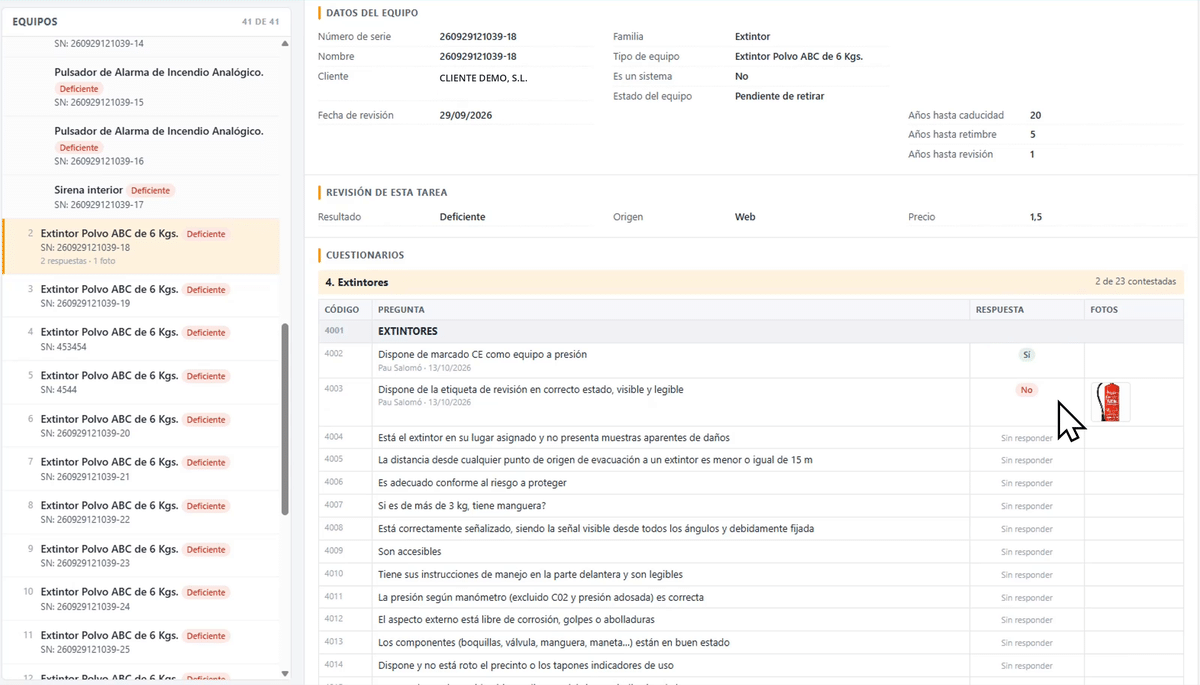
Task: Select Pulsador de Alarma with SN ending 039-15
Action: (x=143, y=87)
